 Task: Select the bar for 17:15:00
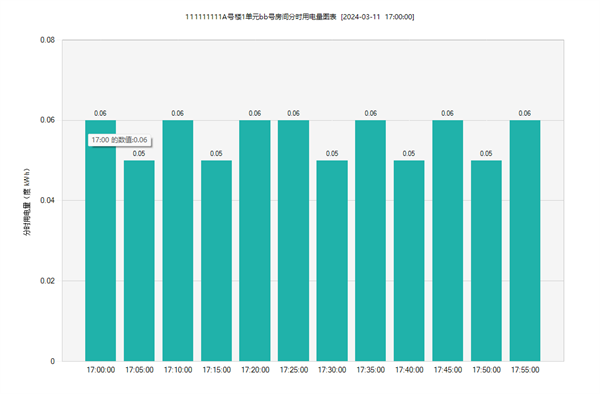pos(216,260)
